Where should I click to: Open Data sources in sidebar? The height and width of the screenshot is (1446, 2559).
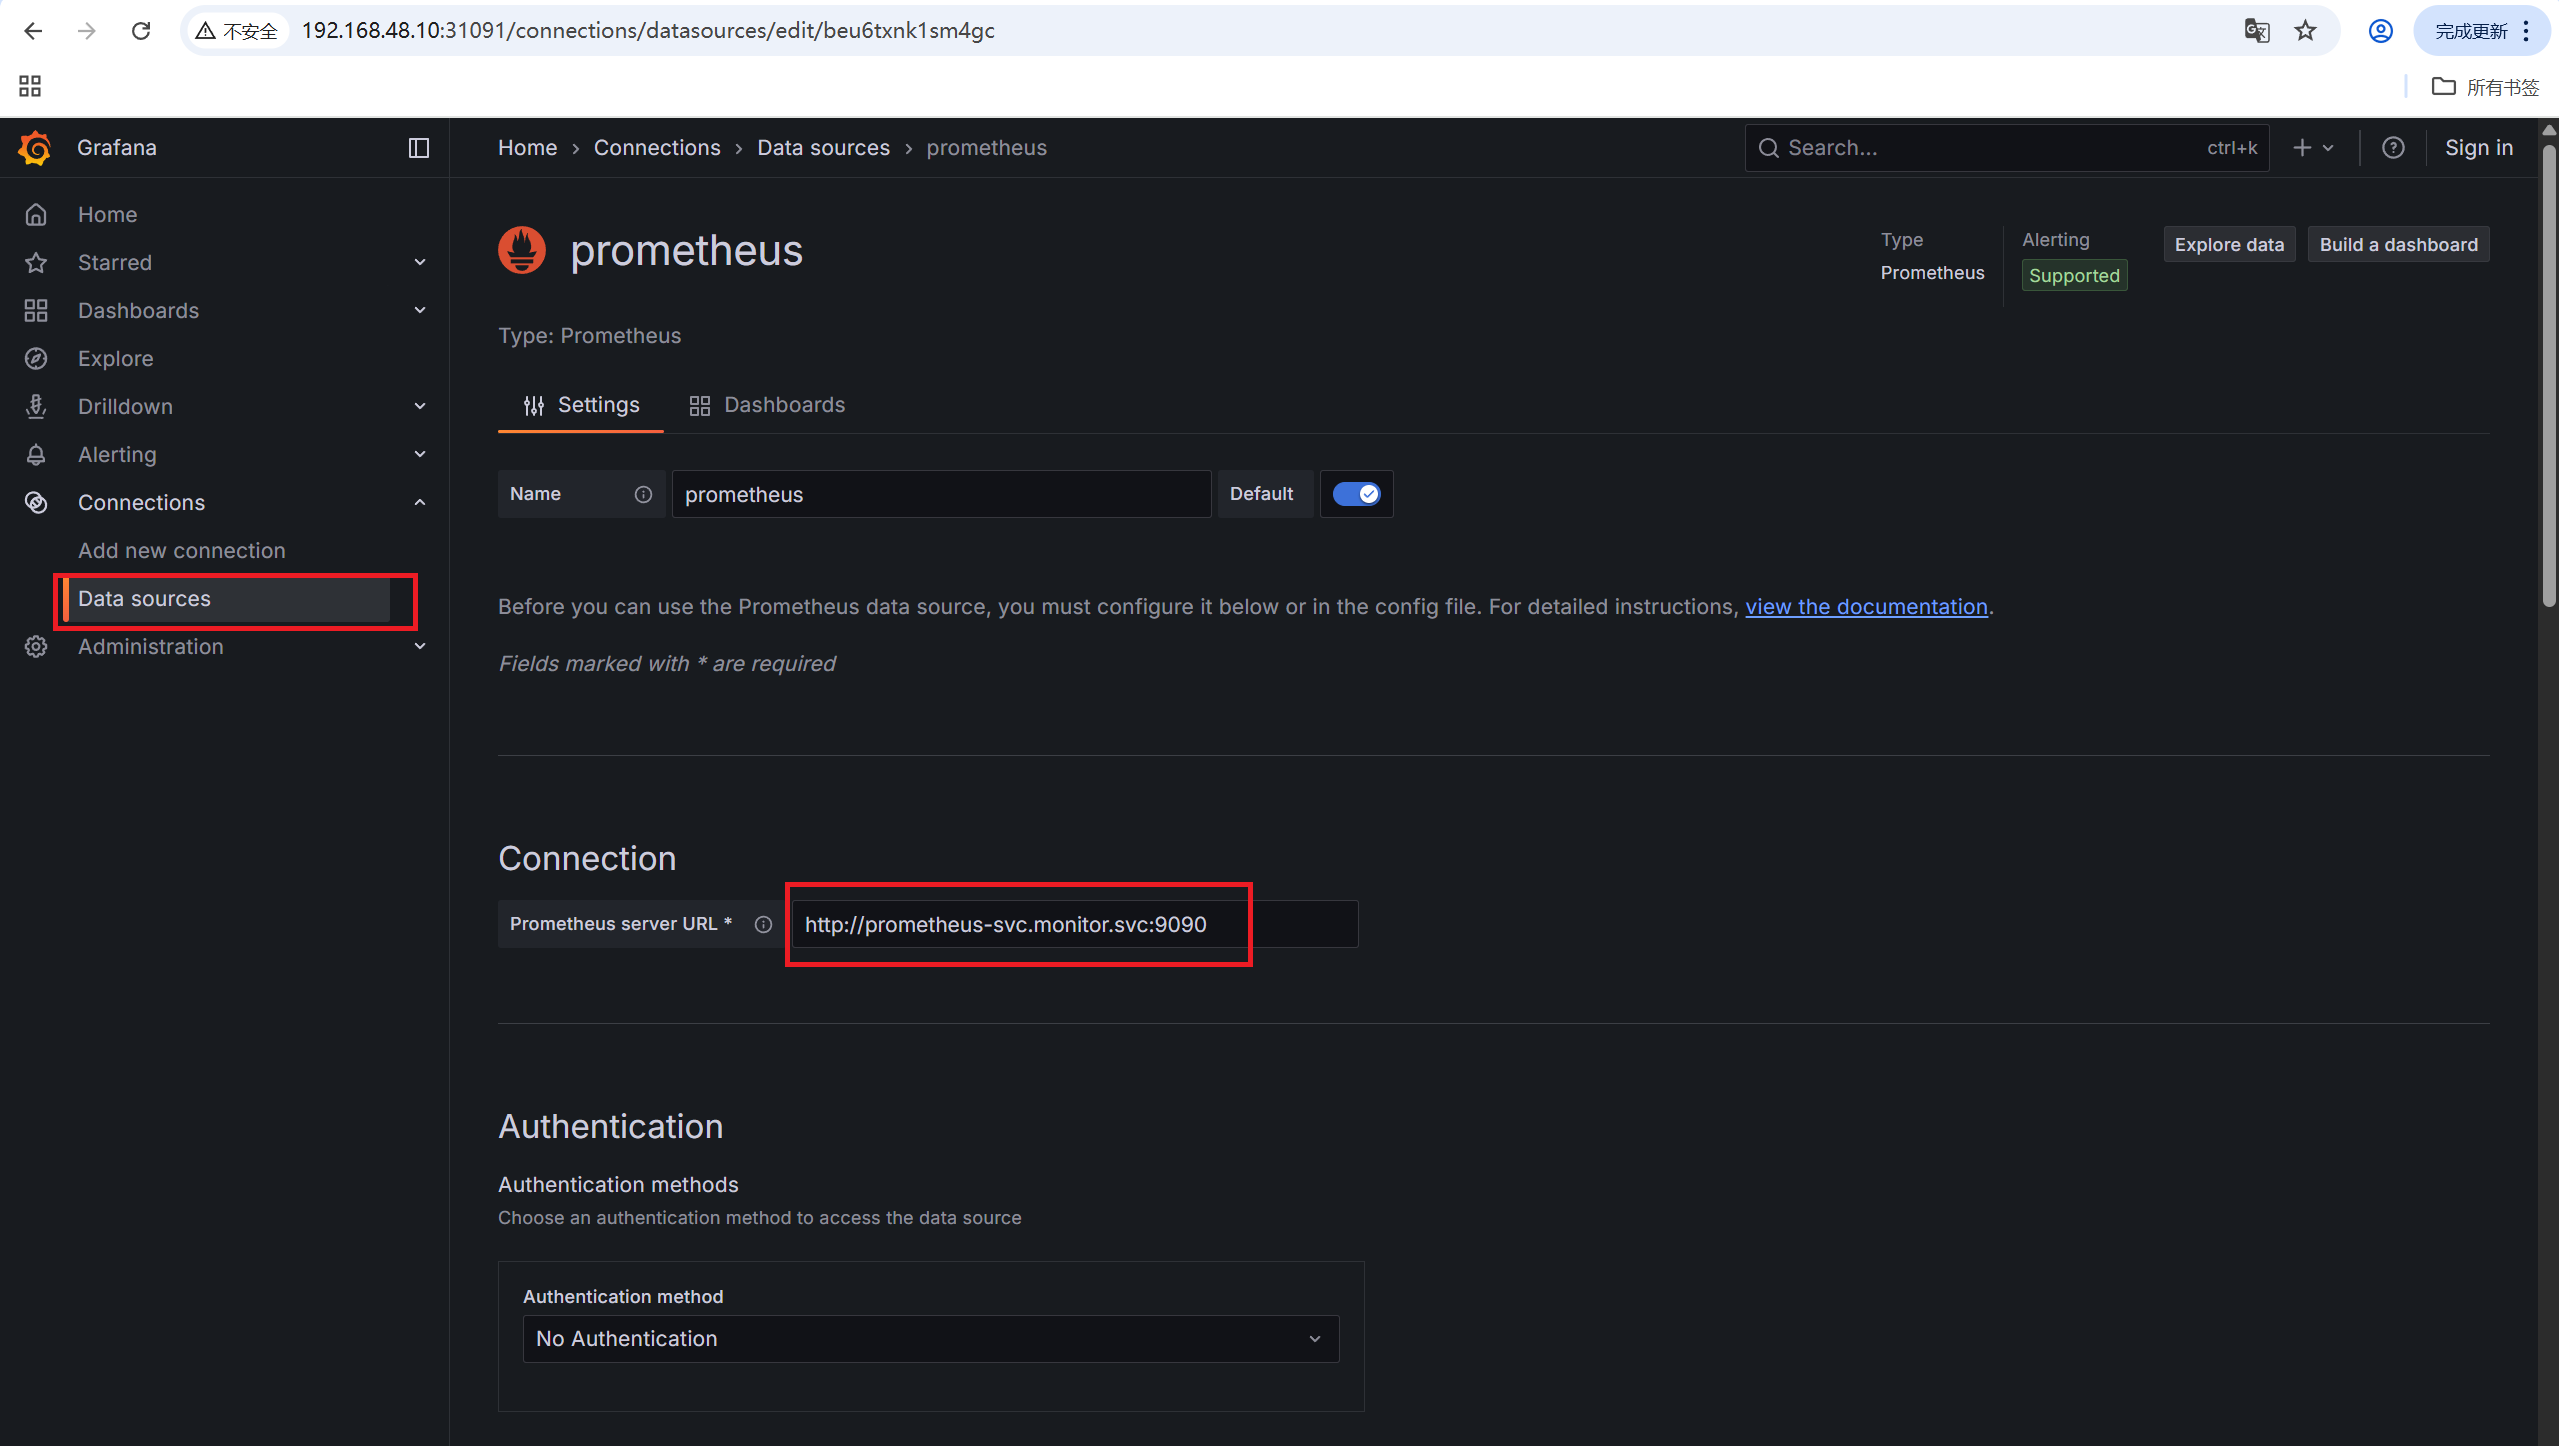tap(227, 599)
